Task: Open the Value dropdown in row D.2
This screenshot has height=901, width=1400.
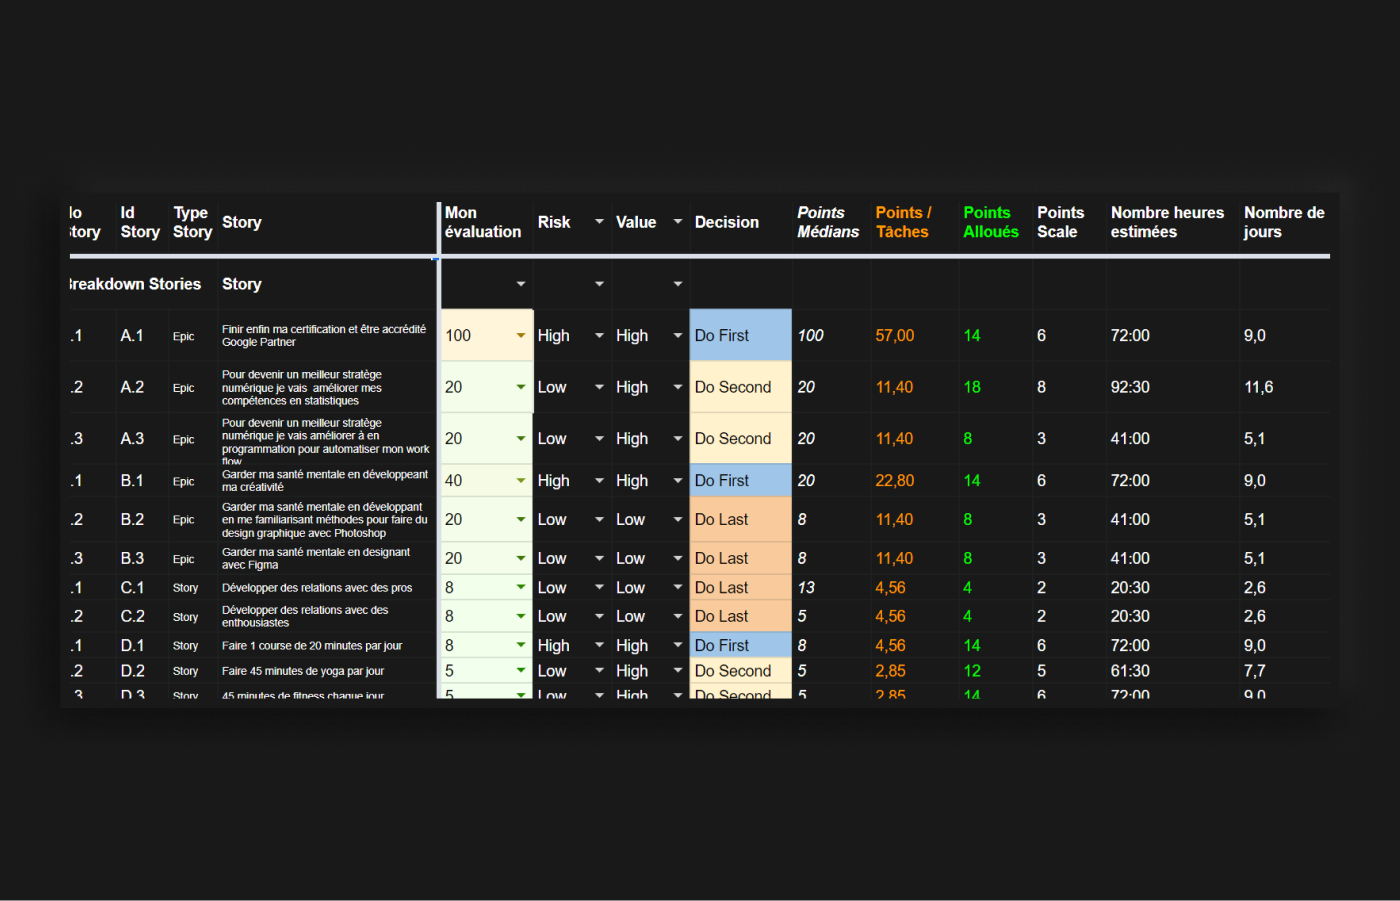Action: 677,671
